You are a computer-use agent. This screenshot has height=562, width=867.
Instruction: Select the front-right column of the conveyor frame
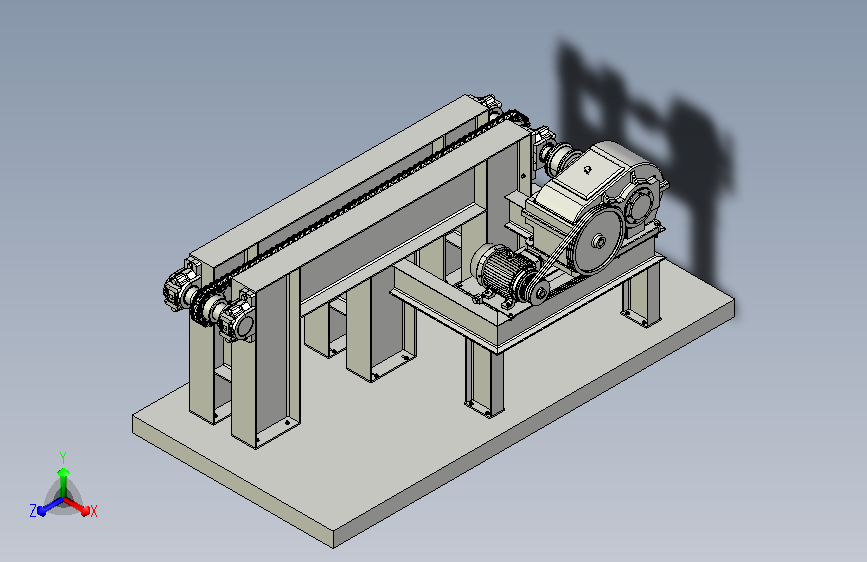[265, 360]
